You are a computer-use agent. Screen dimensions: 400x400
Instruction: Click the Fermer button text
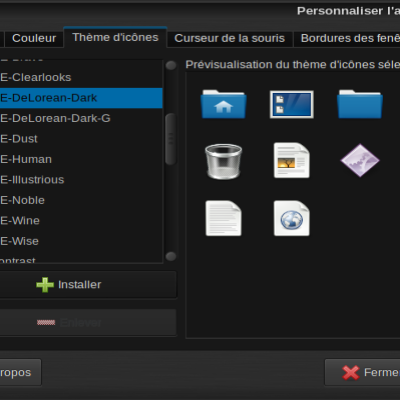[382, 372]
